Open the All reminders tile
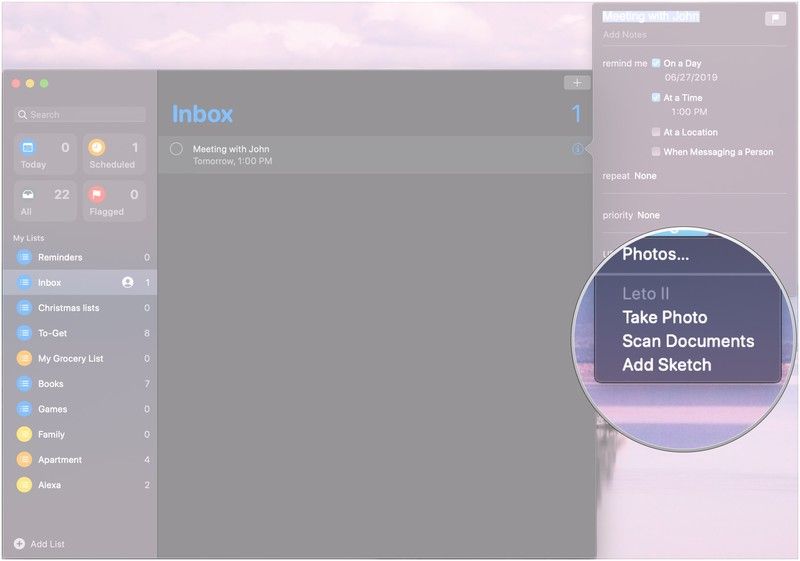 pyautogui.click(x=44, y=201)
